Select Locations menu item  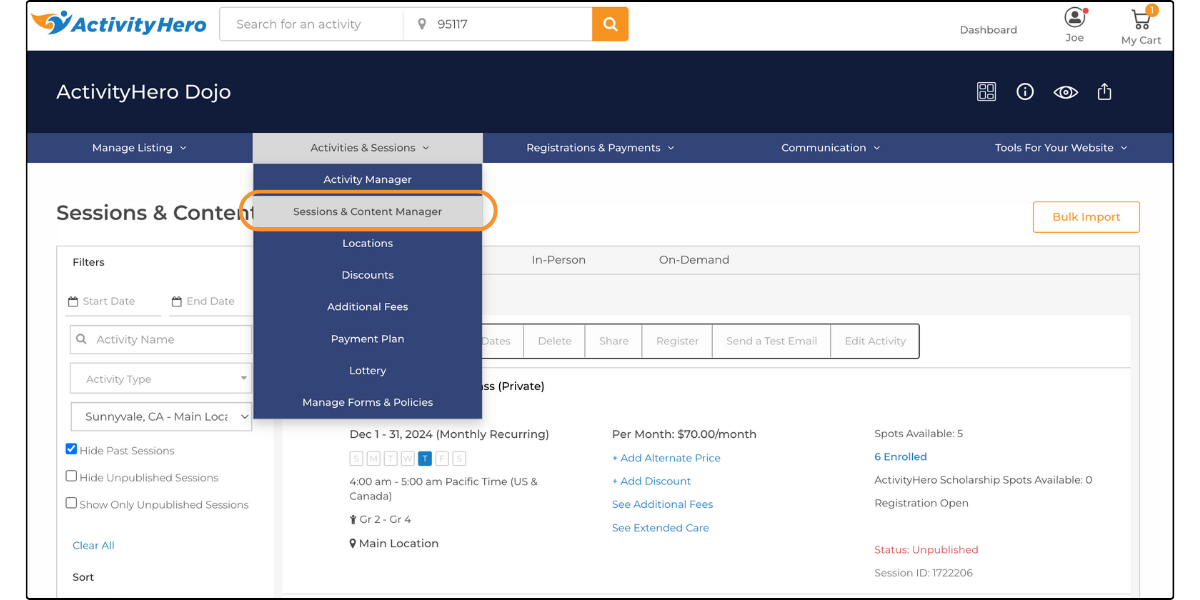368,243
